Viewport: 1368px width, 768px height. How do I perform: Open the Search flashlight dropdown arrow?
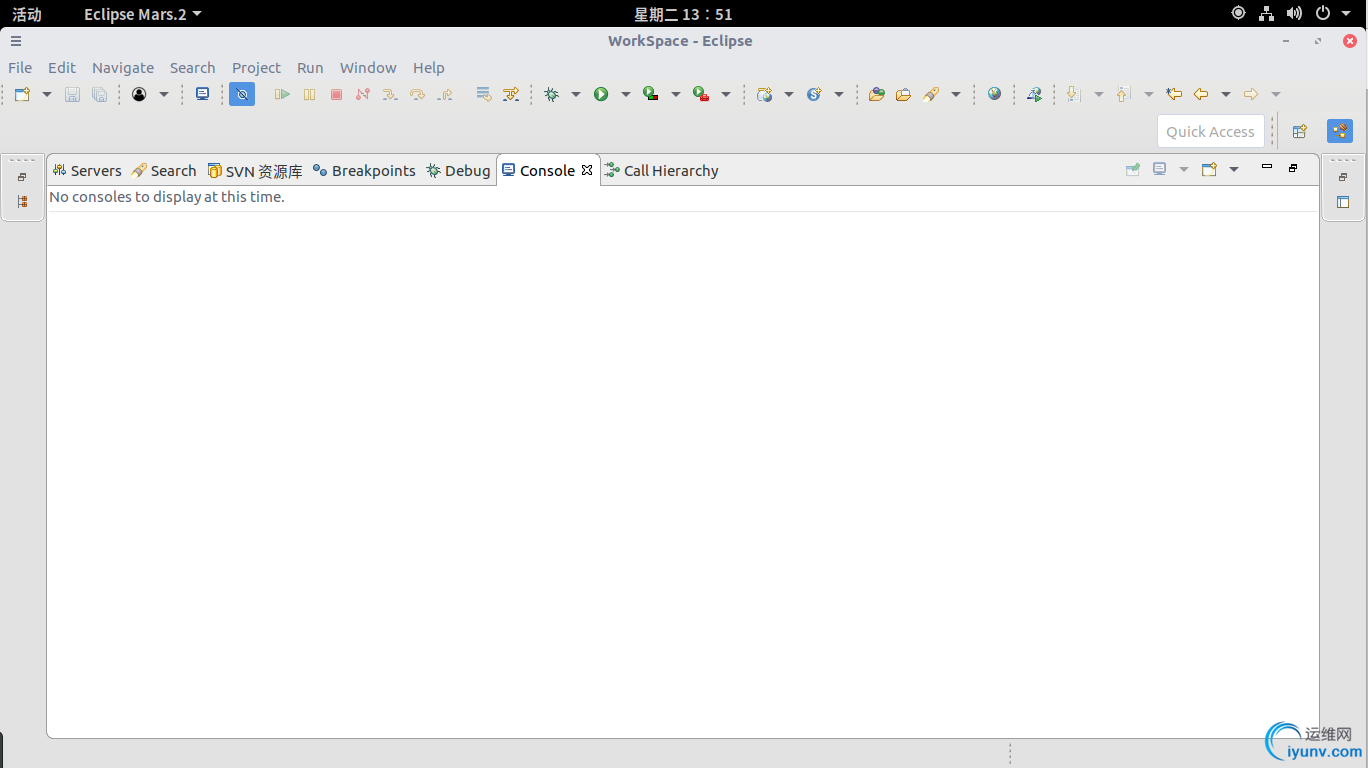[x=955, y=94]
